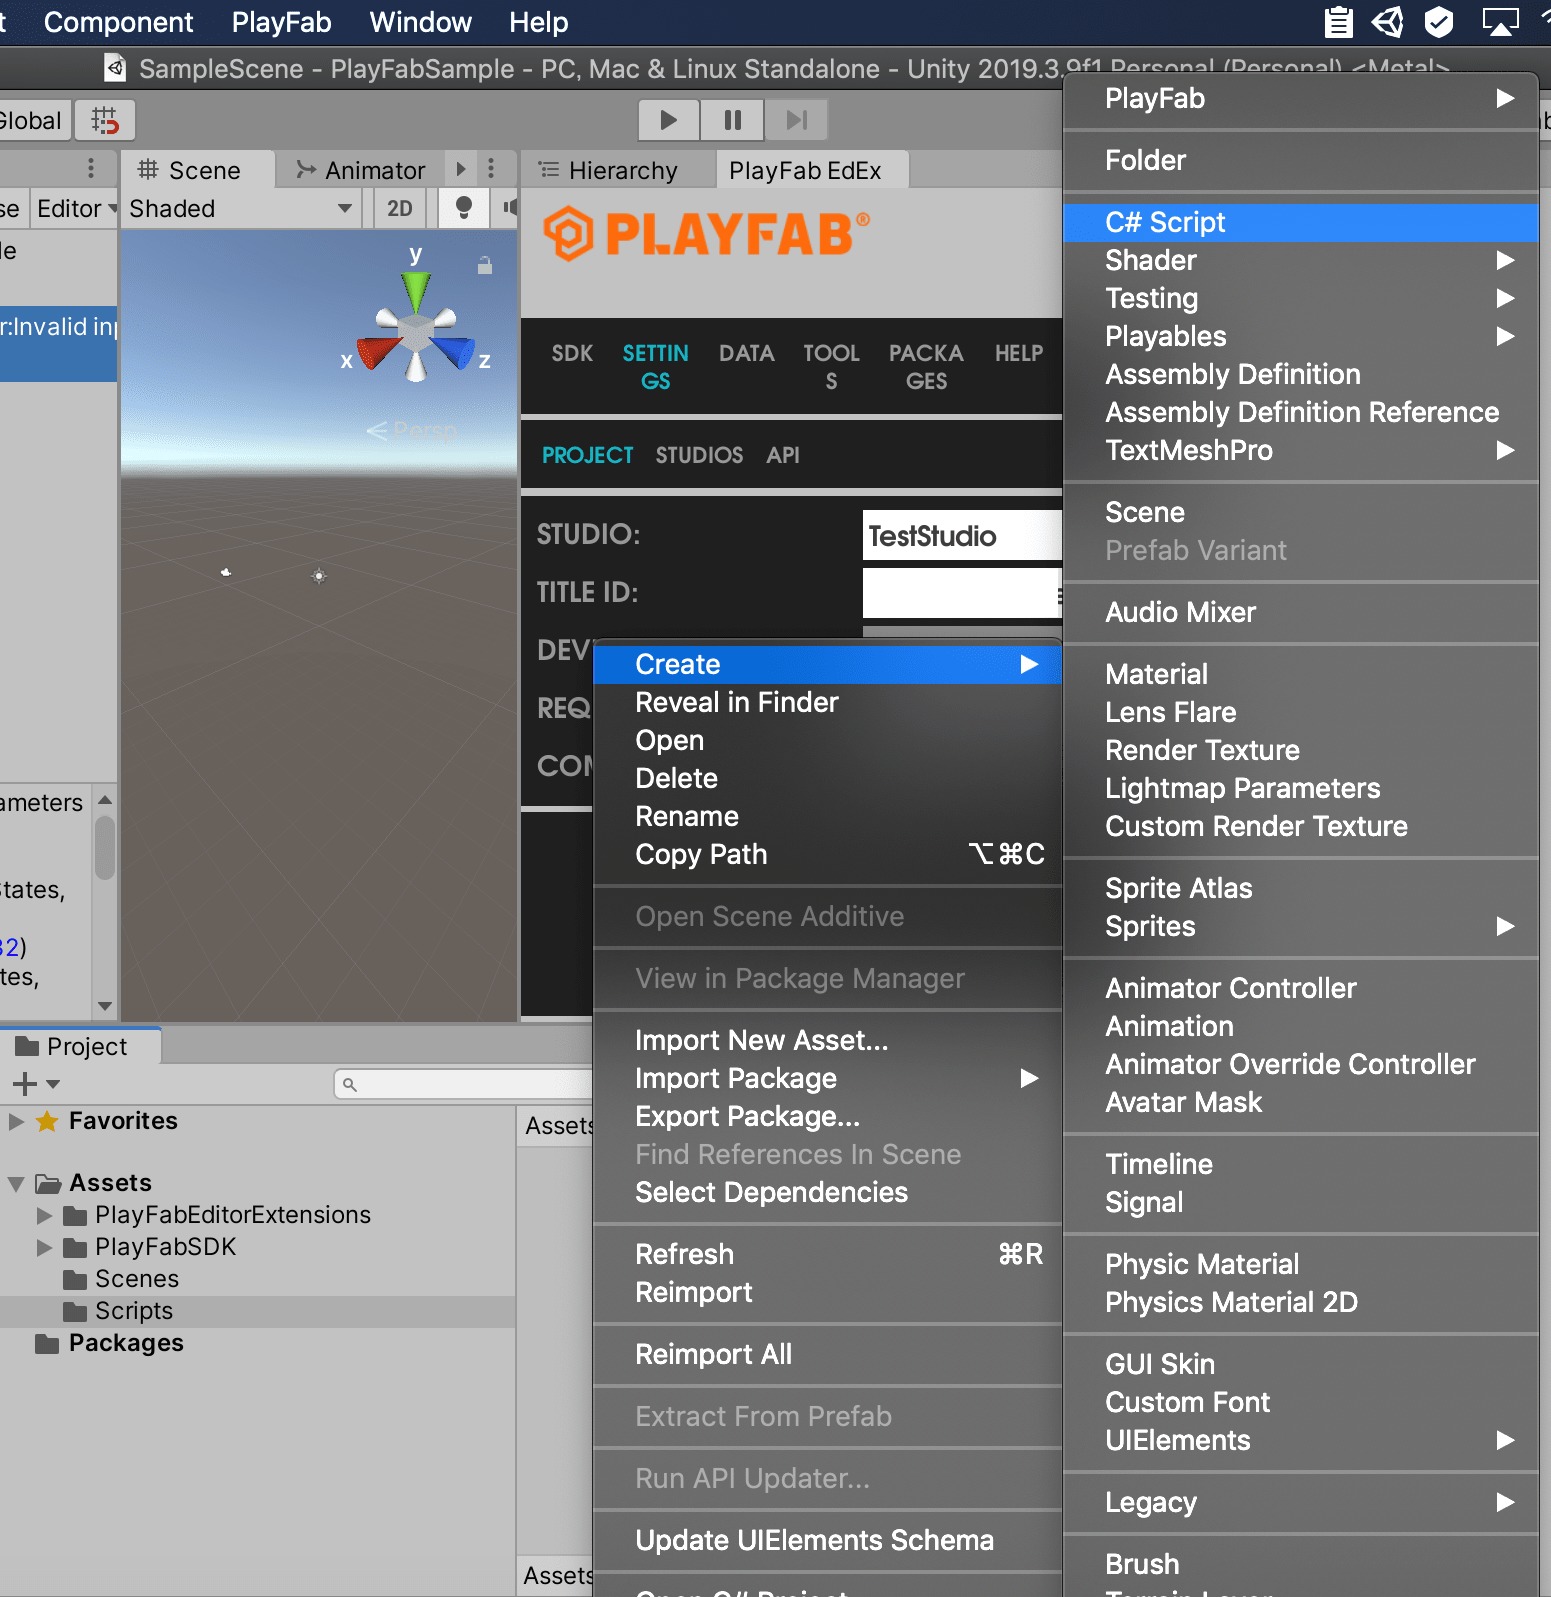Open the PACKAGES section in PlayFab

click(x=926, y=367)
